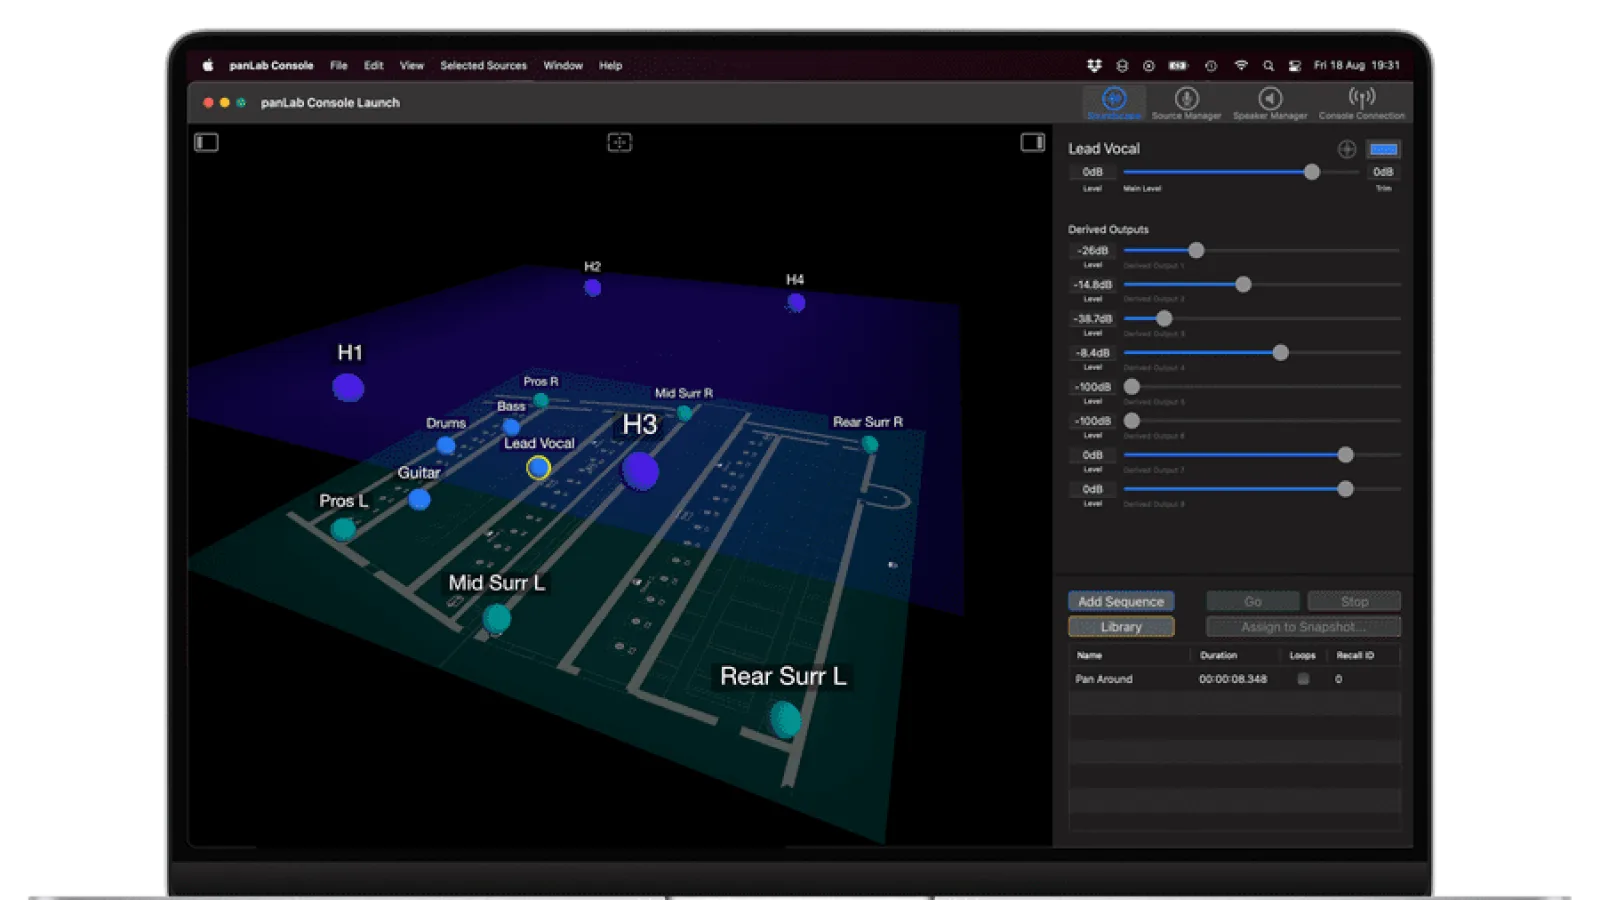Click the Trim 0dB value field
This screenshot has width=1600, height=900.
[1383, 172]
